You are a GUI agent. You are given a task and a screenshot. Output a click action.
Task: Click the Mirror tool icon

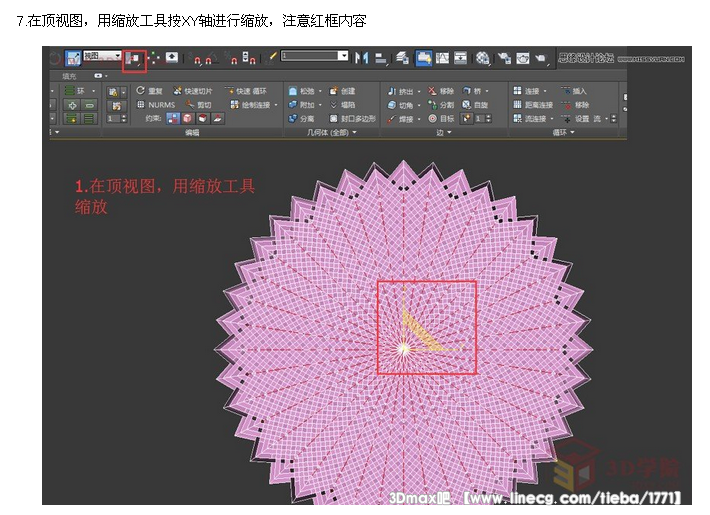(361, 58)
